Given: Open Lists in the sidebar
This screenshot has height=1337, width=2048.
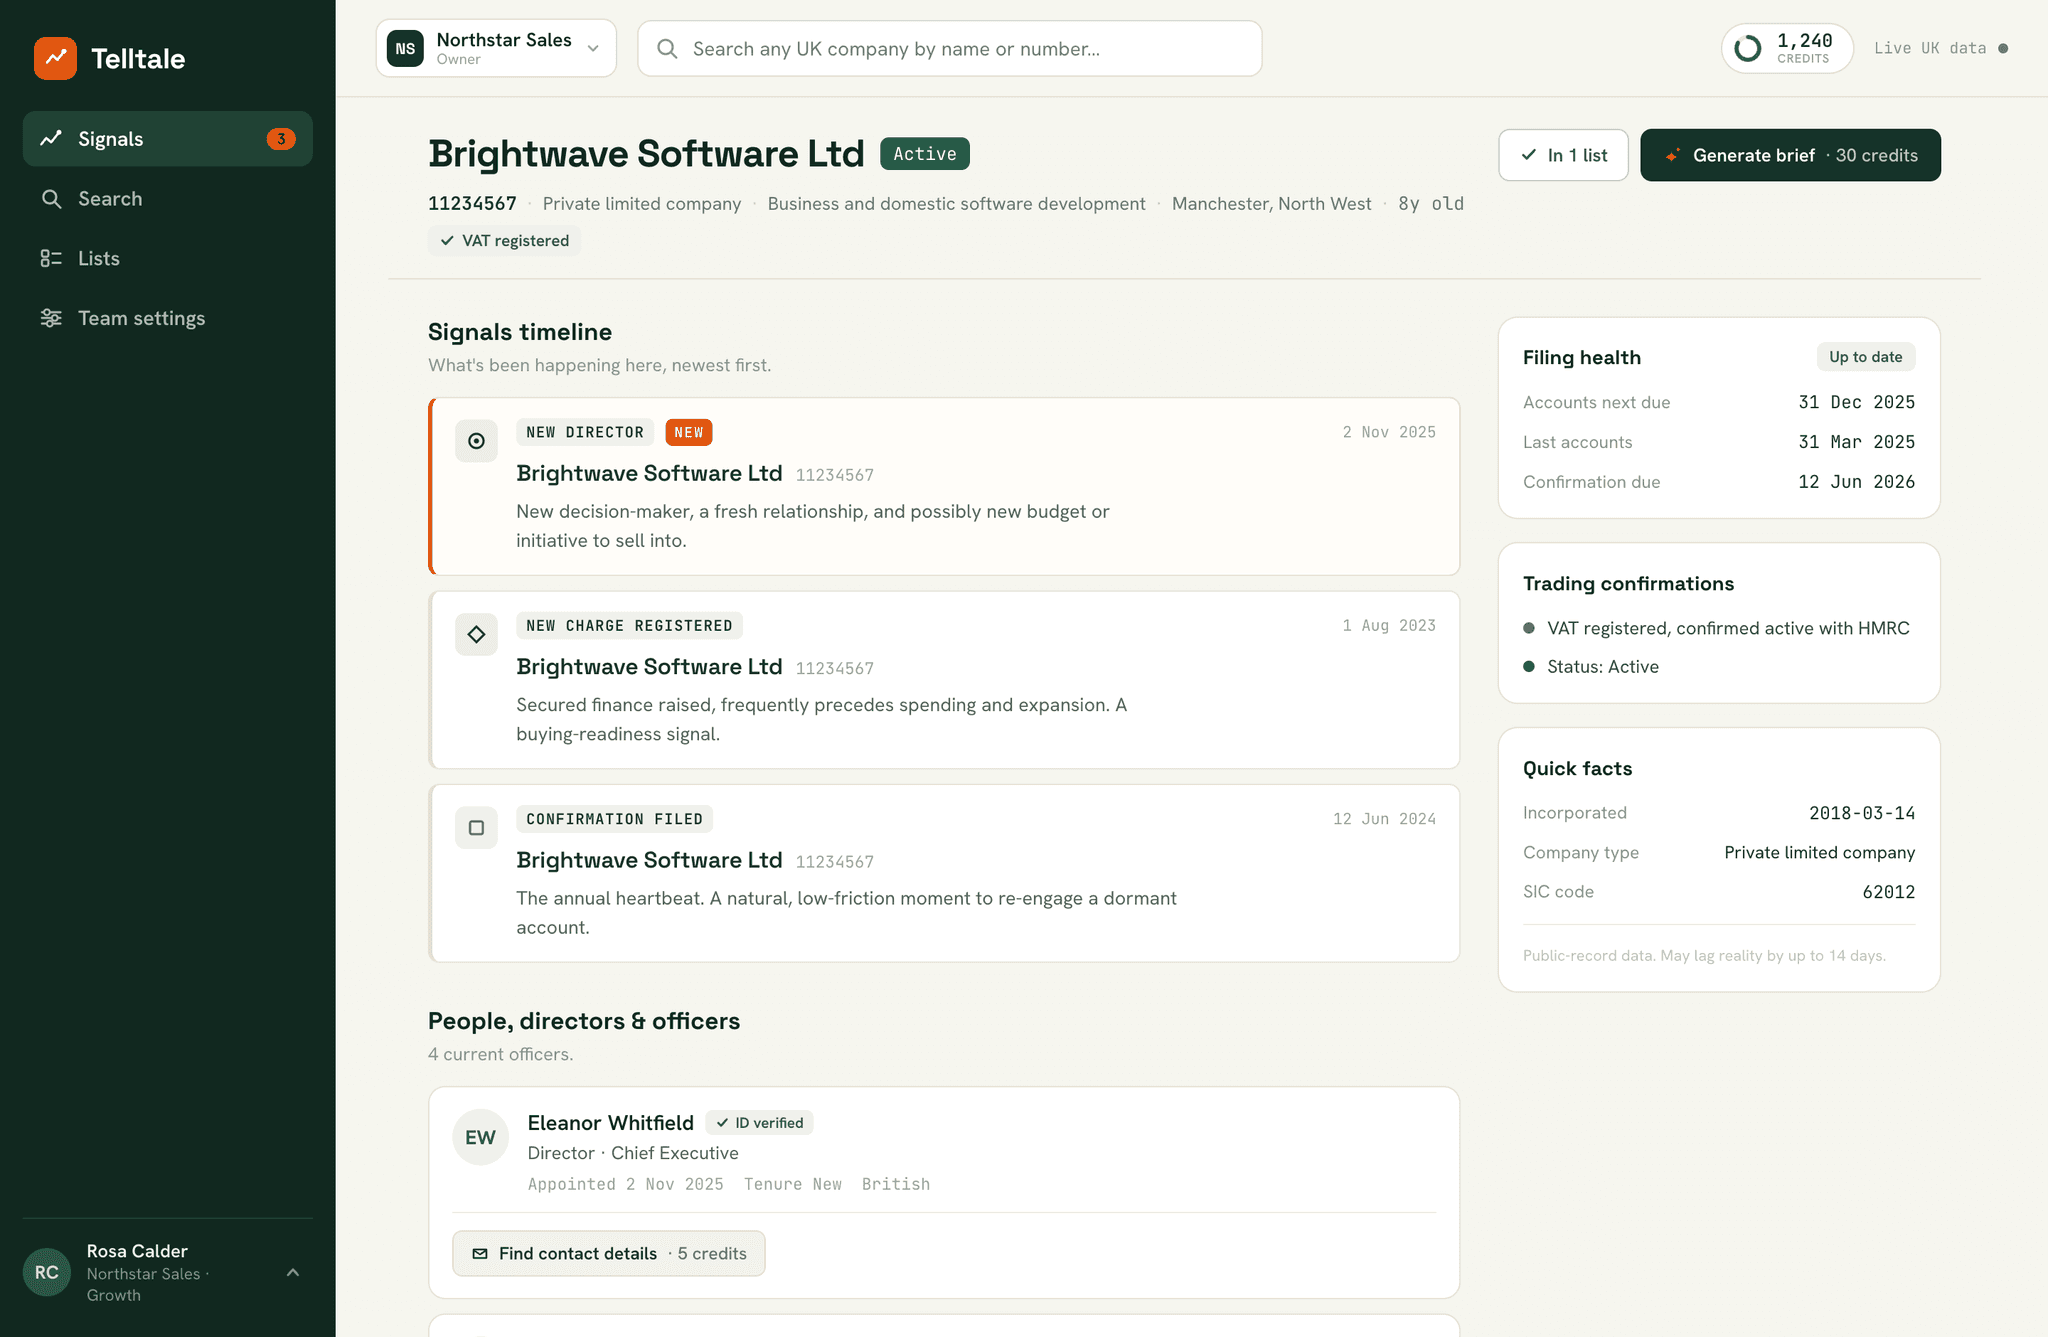Looking at the screenshot, I should [167, 258].
